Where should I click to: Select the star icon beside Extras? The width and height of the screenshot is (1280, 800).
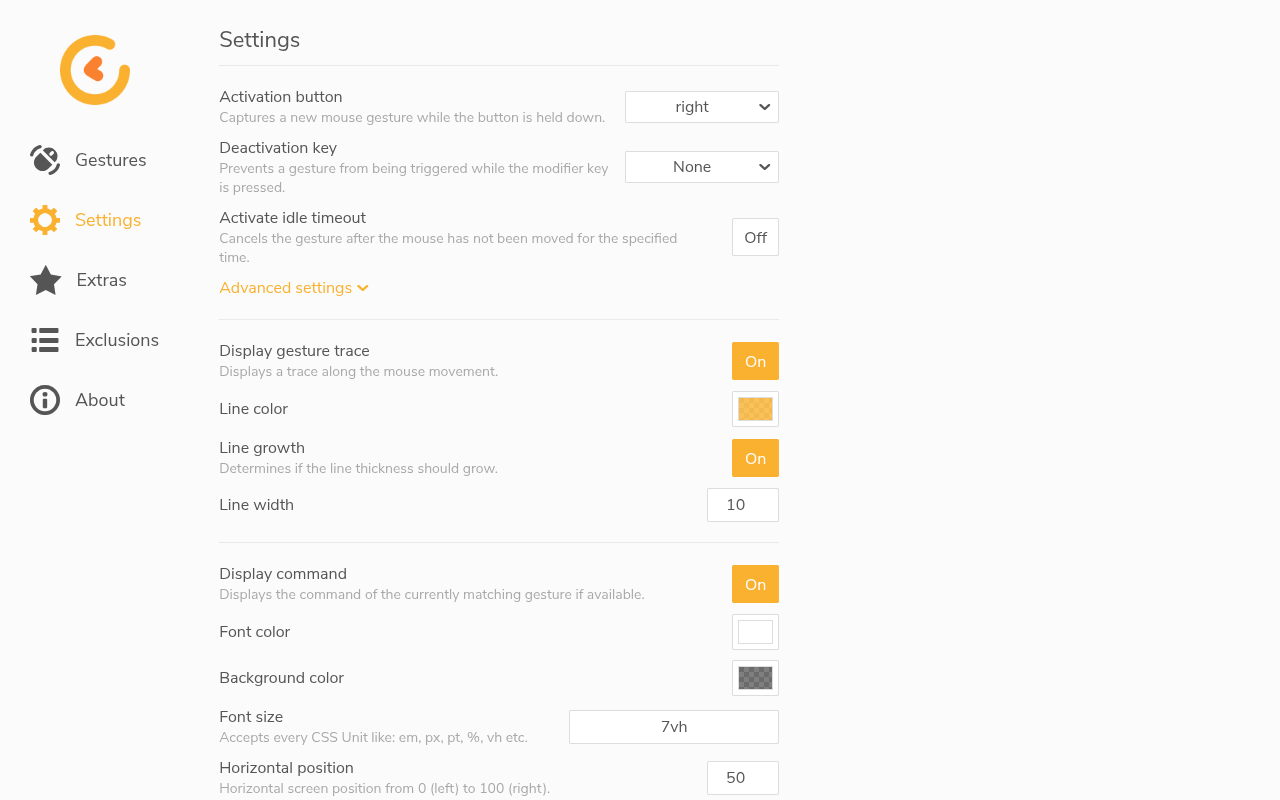pyautogui.click(x=45, y=280)
